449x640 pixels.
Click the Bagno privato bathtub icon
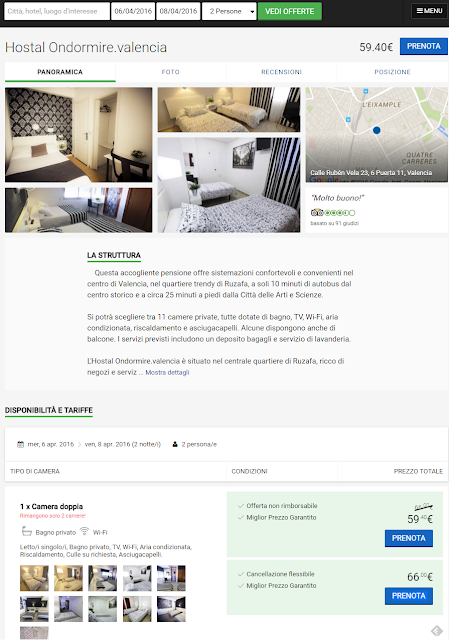(x=27, y=531)
